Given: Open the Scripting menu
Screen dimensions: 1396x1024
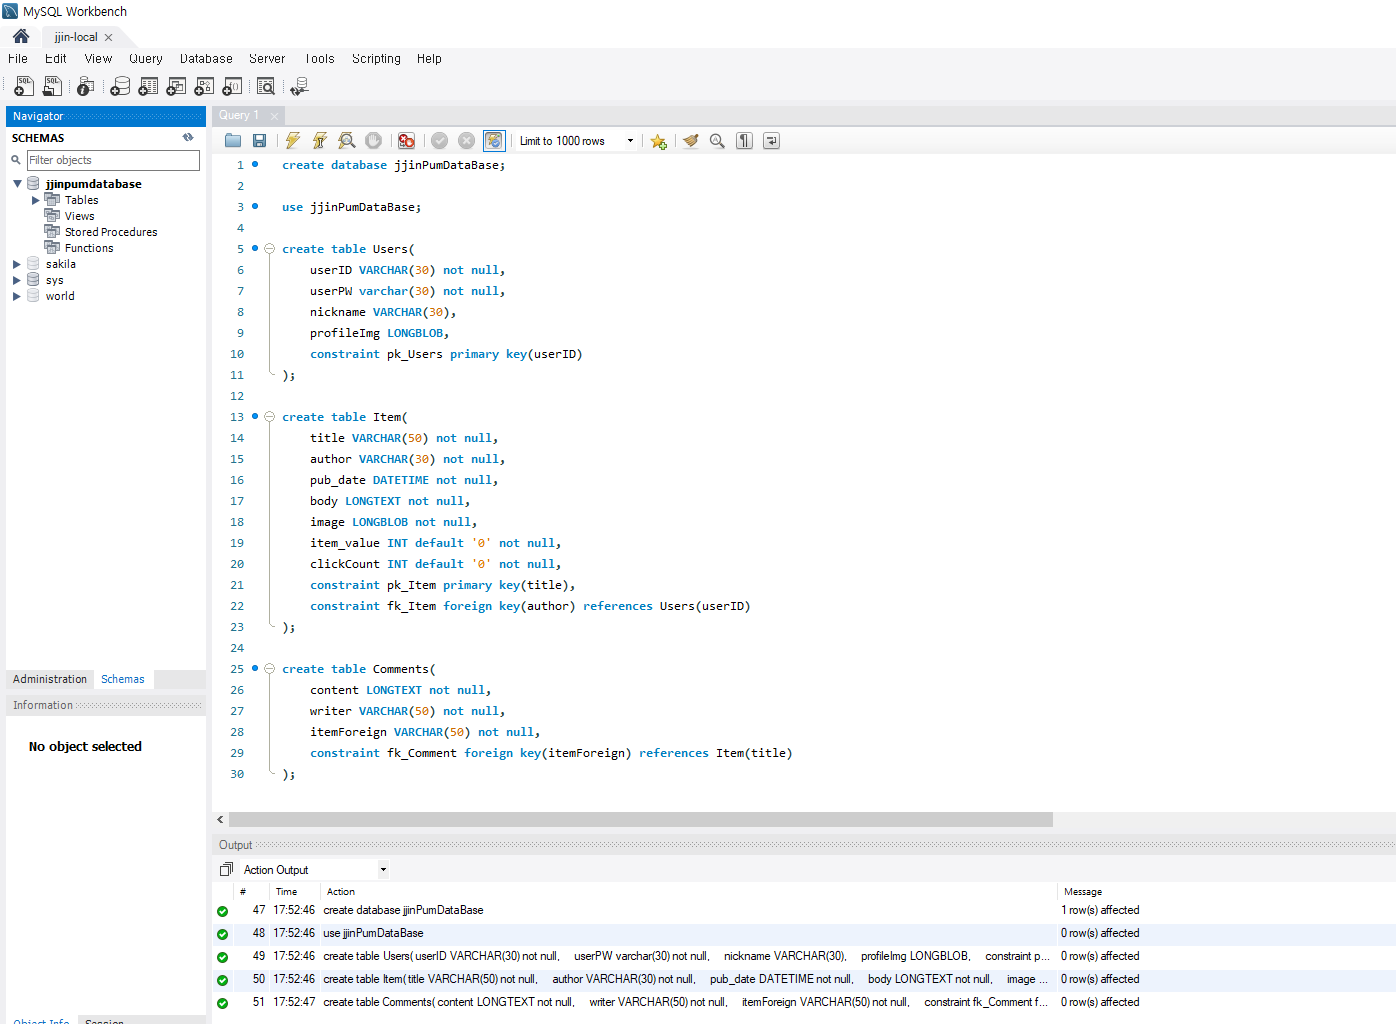Looking at the screenshot, I should [376, 59].
